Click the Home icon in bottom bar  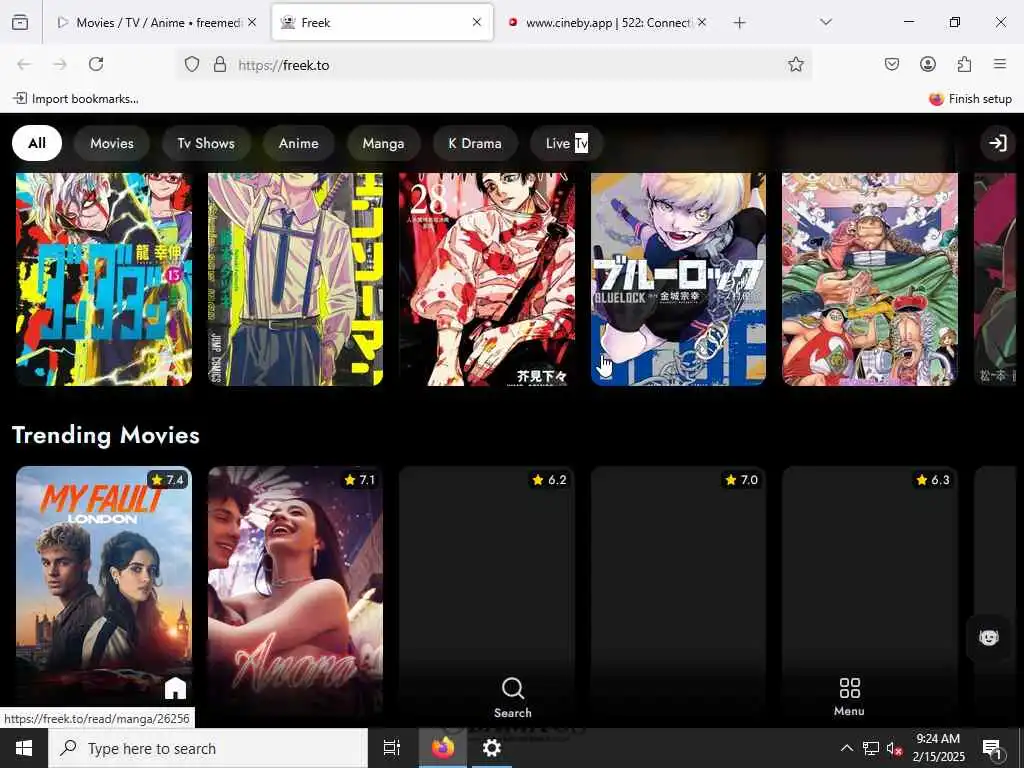[x=175, y=688]
